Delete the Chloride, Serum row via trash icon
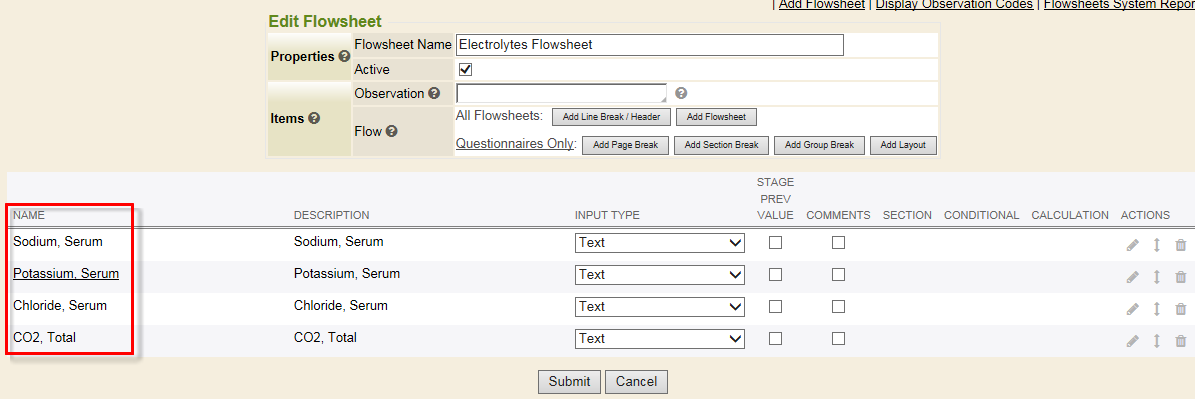The width and height of the screenshot is (1195, 399). [1181, 309]
